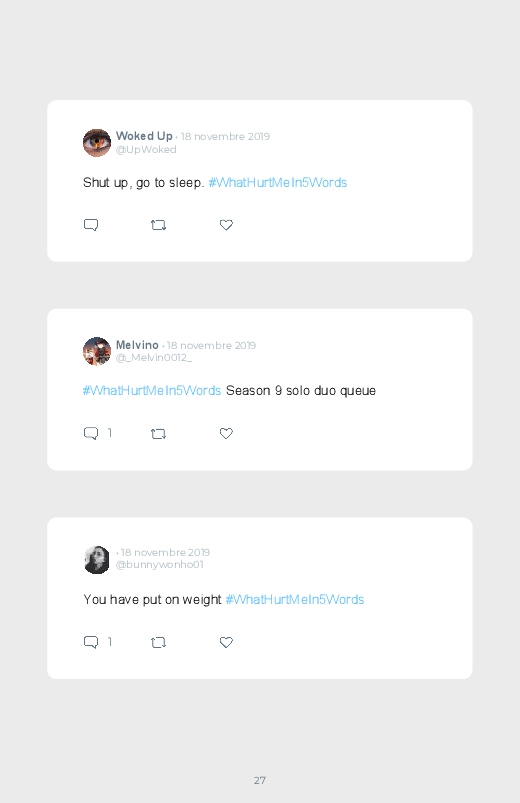The width and height of the screenshot is (520, 803).
Task: Open hashtag link in Melvino's tweet
Action: pos(152,391)
